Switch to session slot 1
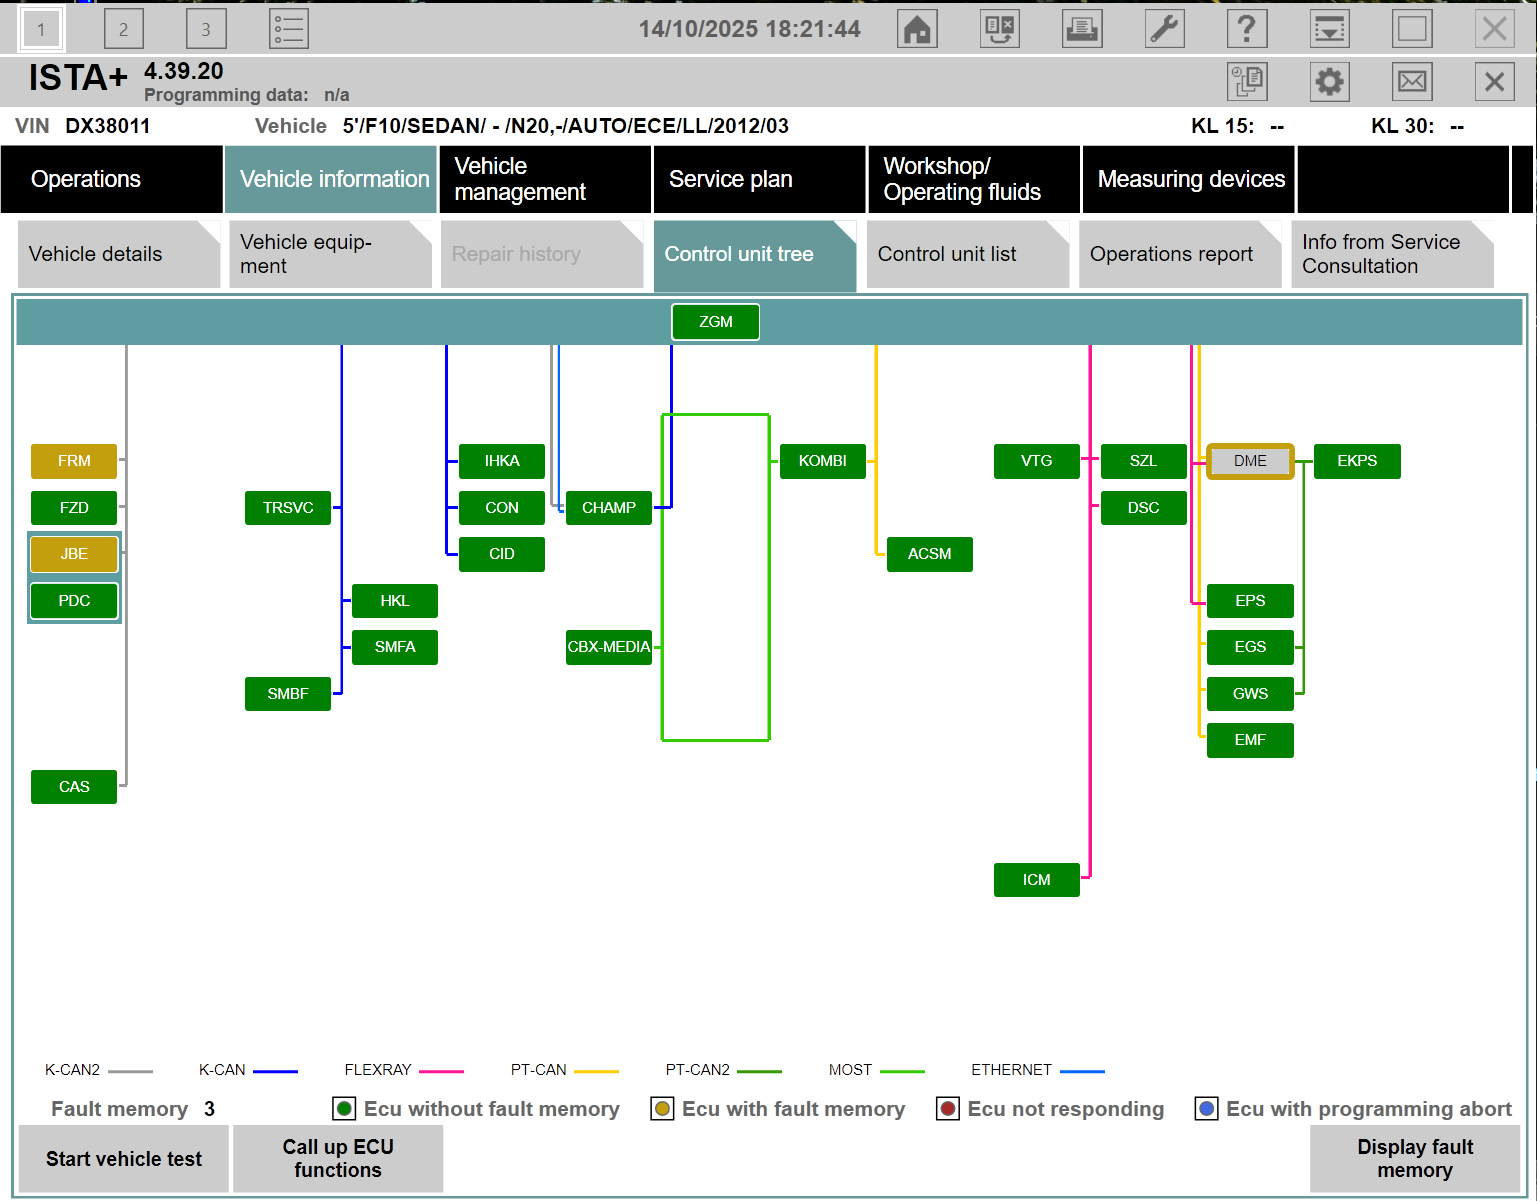Screen dimensions: 1537x1201 coord(41,29)
